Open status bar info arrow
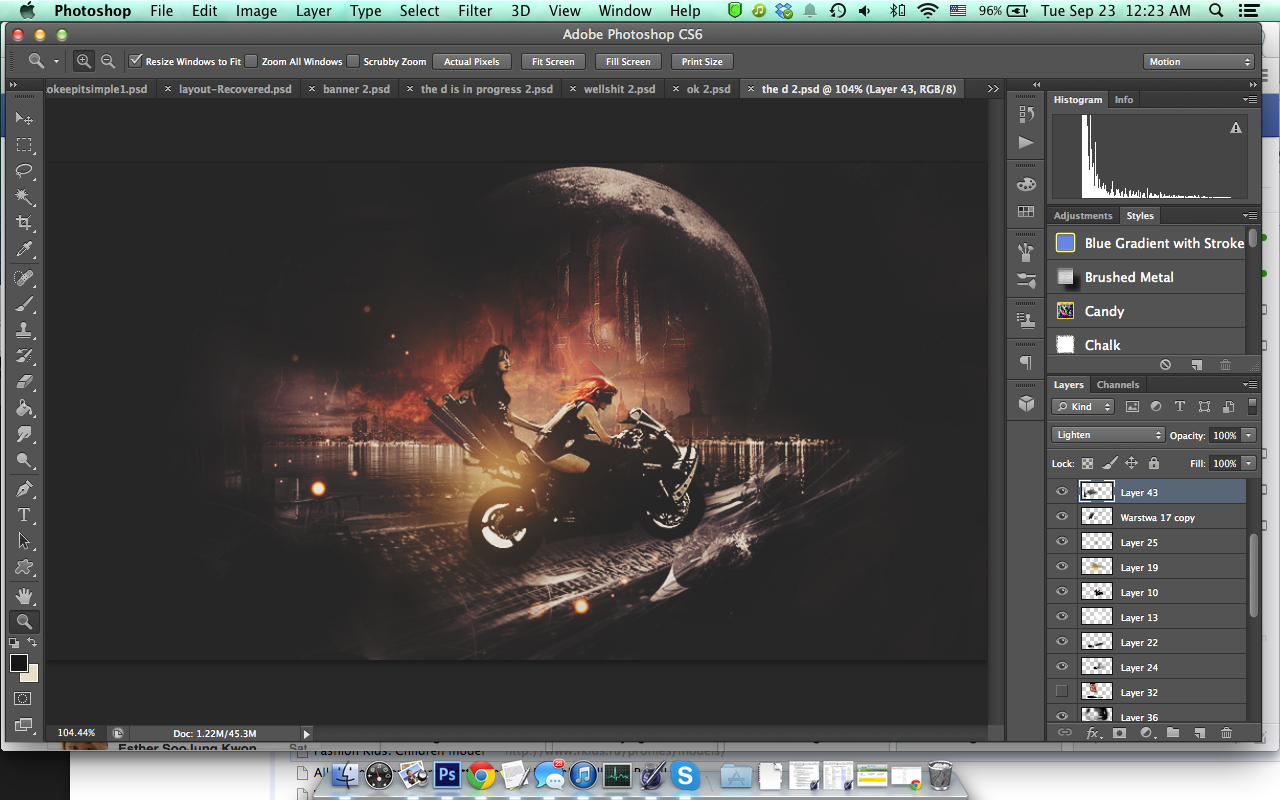This screenshot has height=800, width=1280. click(307, 733)
